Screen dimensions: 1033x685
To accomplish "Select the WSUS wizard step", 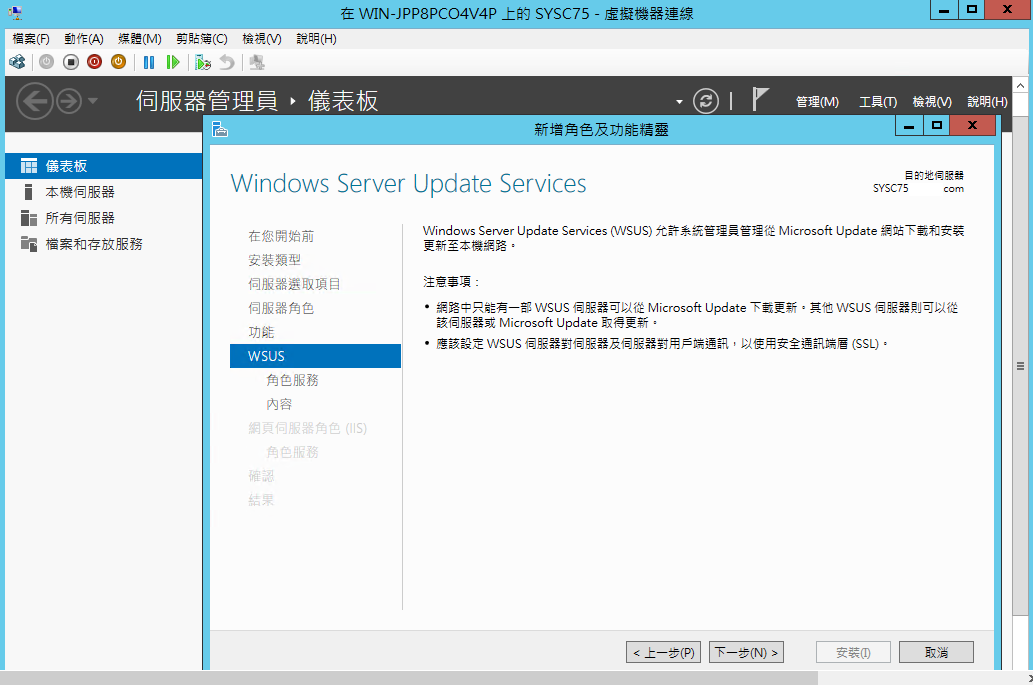I will point(316,356).
